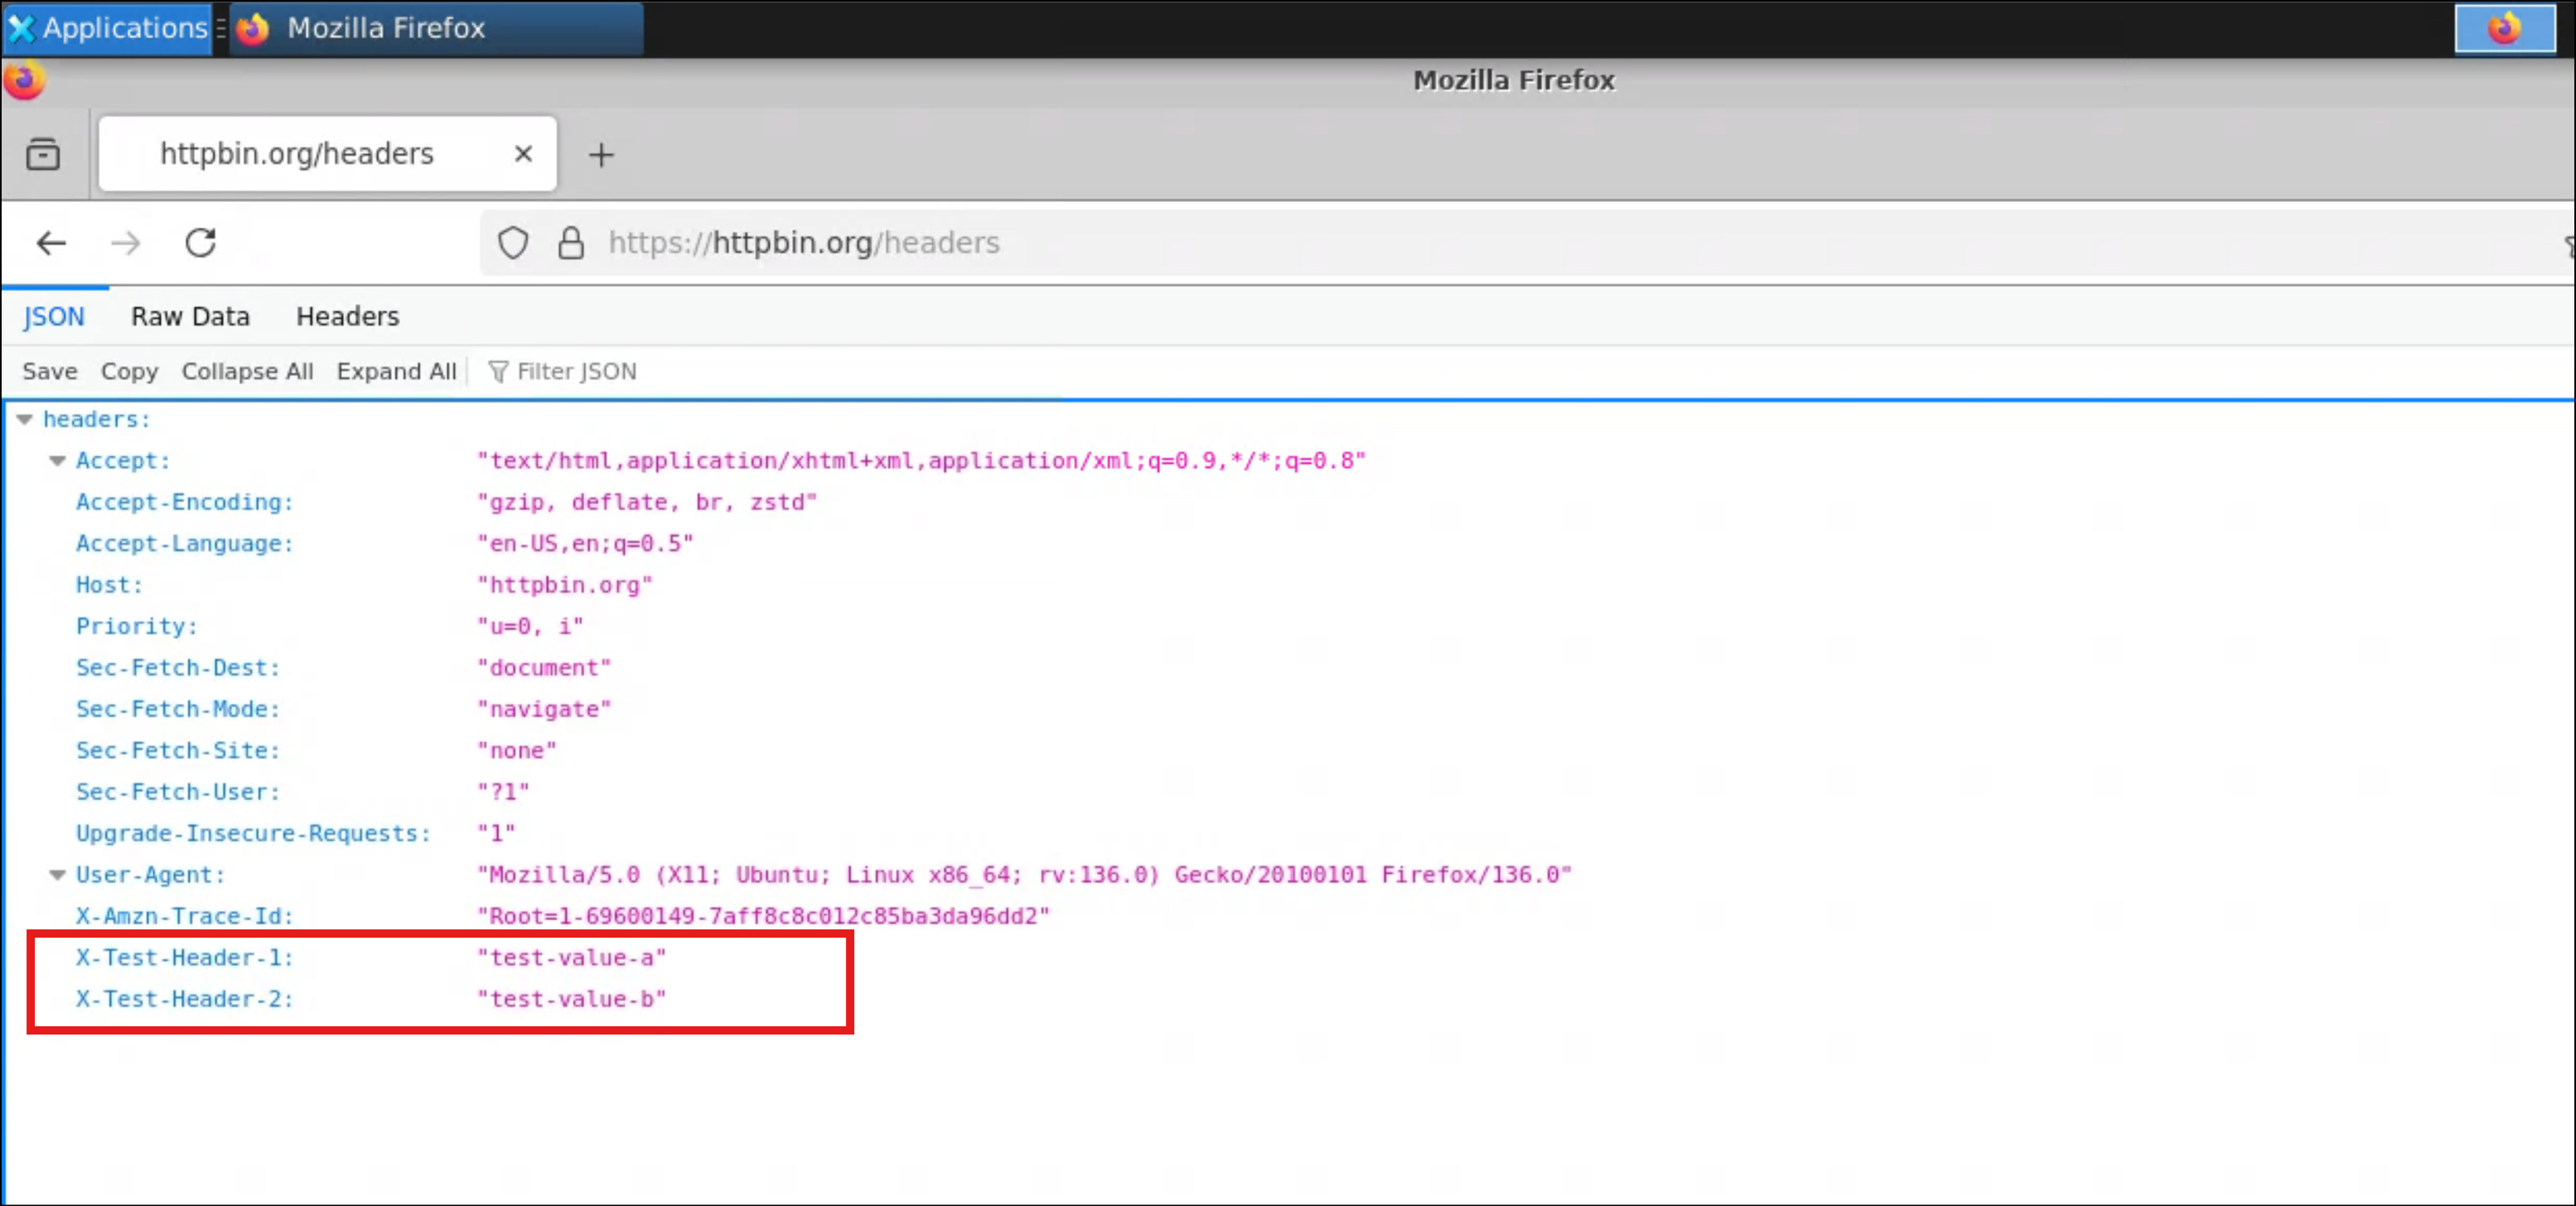Select the httpbin.org/headers browser tab
This screenshot has width=2576, height=1206.
328,154
